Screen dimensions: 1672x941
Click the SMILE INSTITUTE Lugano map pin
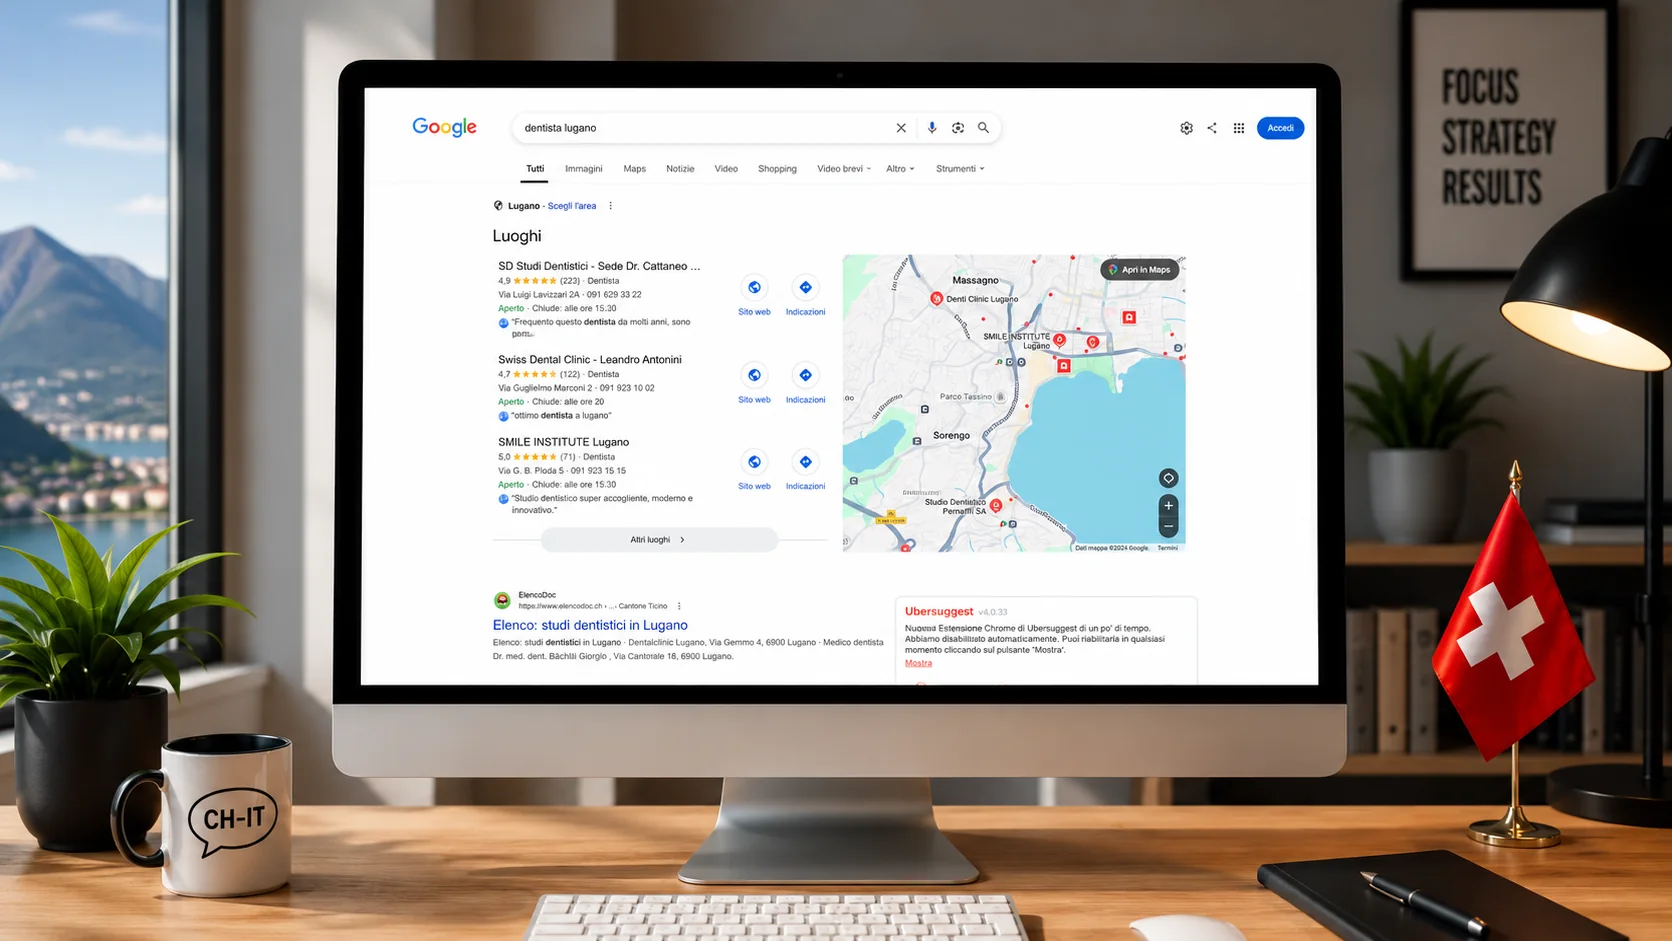click(1059, 340)
